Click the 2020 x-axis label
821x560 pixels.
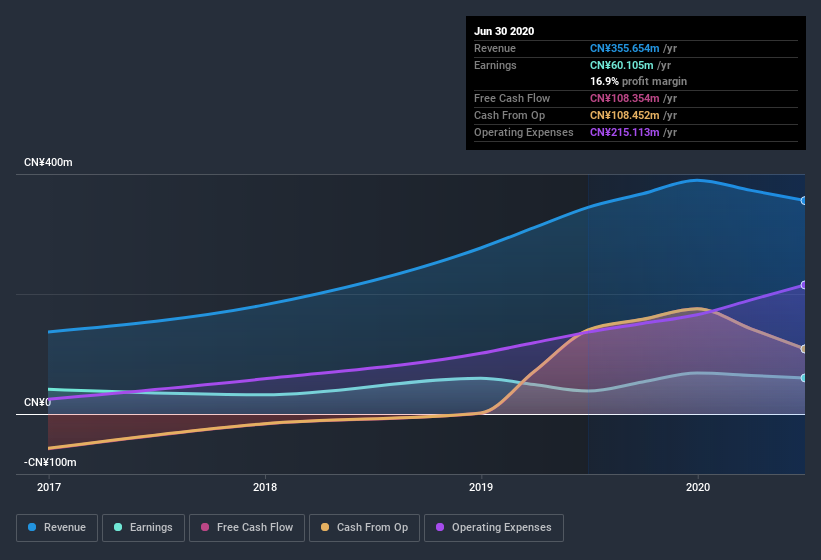tap(698, 487)
